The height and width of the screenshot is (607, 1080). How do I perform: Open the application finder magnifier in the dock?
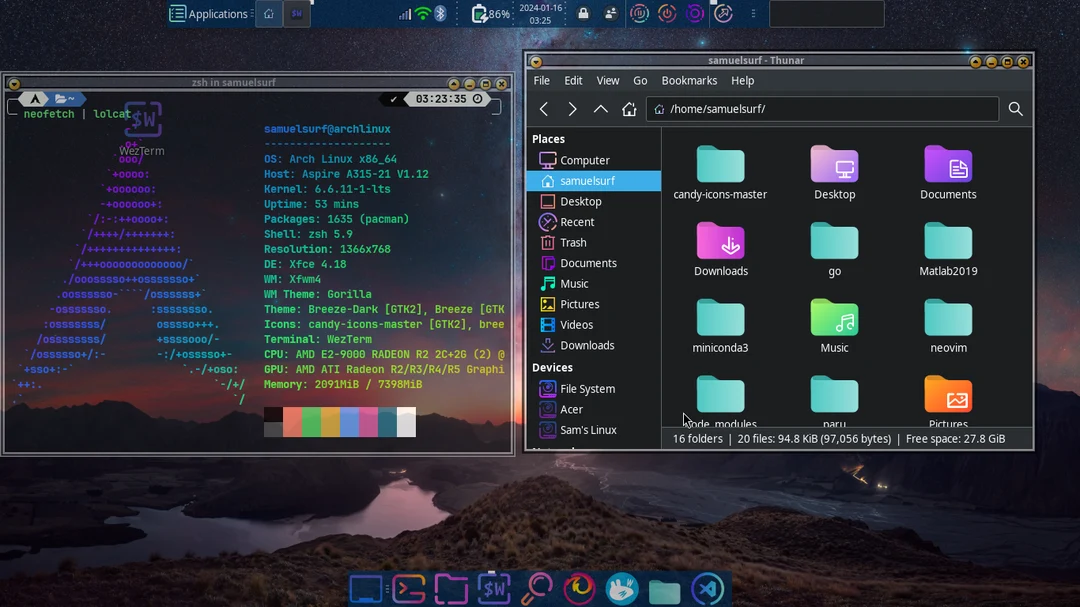pyautogui.click(x=537, y=589)
